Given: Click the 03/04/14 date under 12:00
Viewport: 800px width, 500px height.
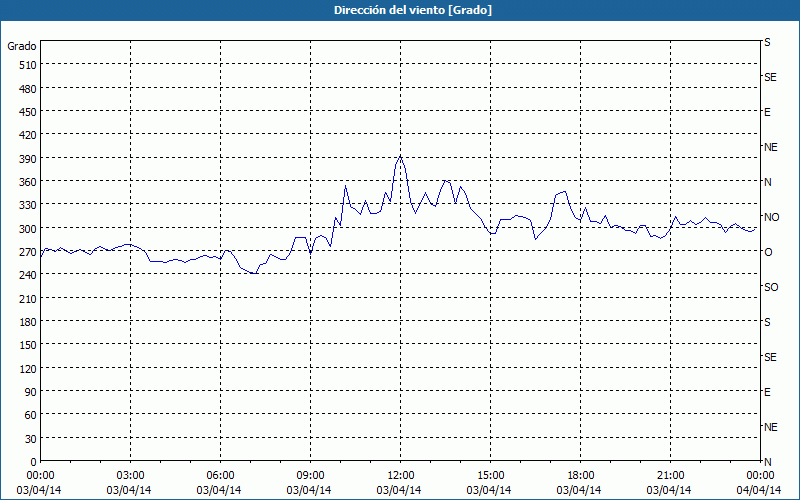Looking at the screenshot, I should pos(399,490).
